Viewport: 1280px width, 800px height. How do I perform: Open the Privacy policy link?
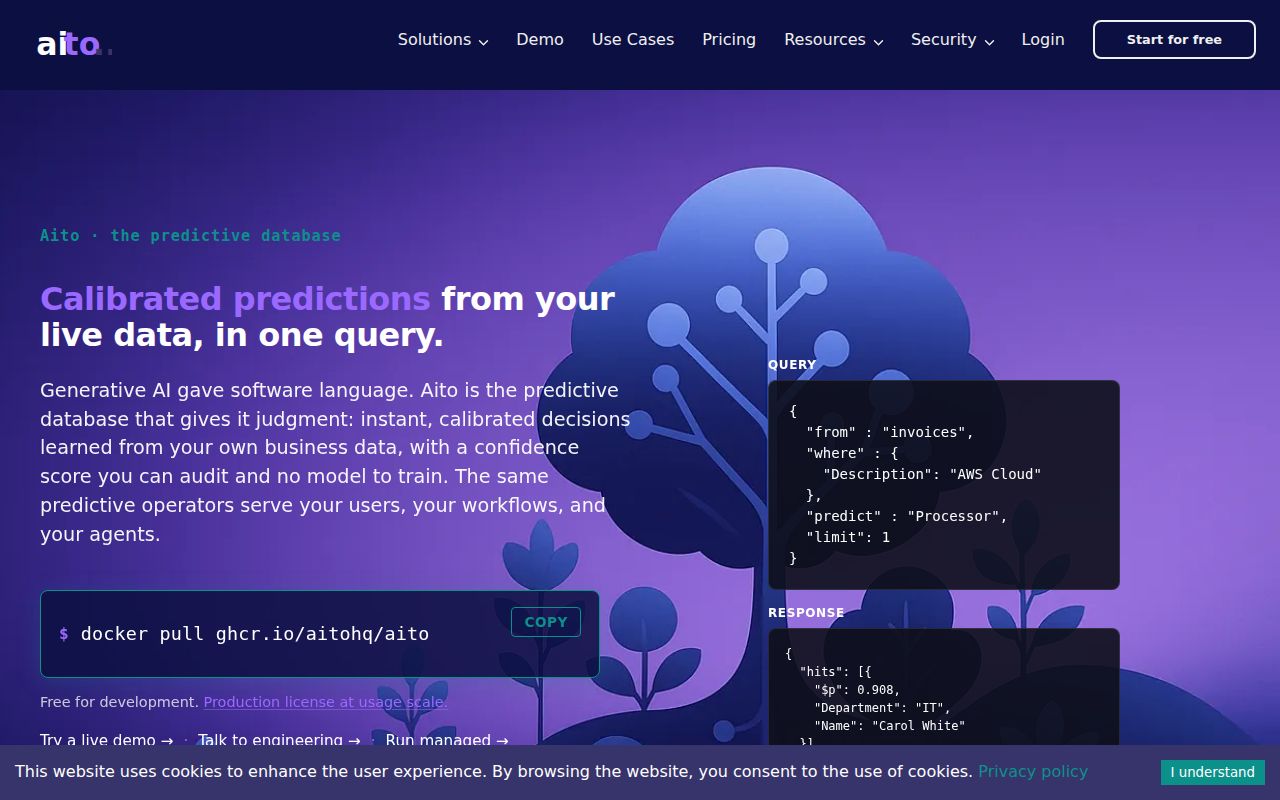[1033, 772]
